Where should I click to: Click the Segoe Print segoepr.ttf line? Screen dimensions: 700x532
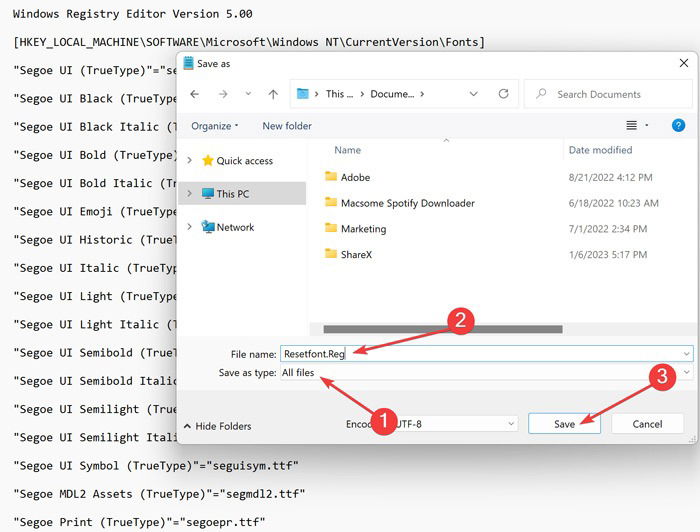tap(139, 522)
